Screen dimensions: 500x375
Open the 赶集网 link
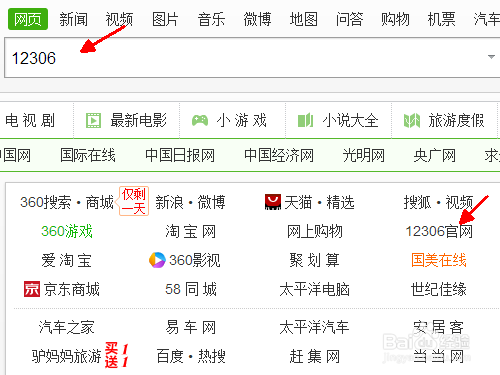tap(315, 356)
